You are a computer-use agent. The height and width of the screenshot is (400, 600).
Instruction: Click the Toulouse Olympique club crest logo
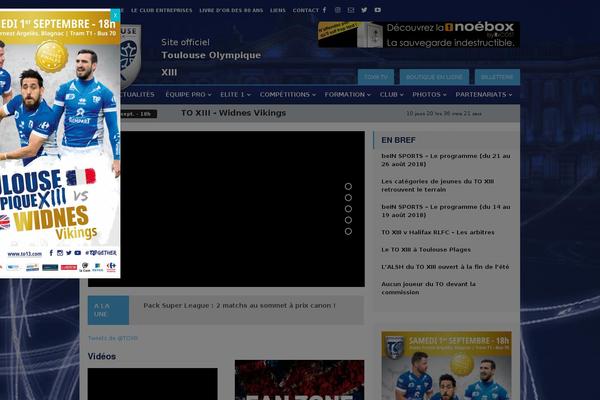click(131, 56)
